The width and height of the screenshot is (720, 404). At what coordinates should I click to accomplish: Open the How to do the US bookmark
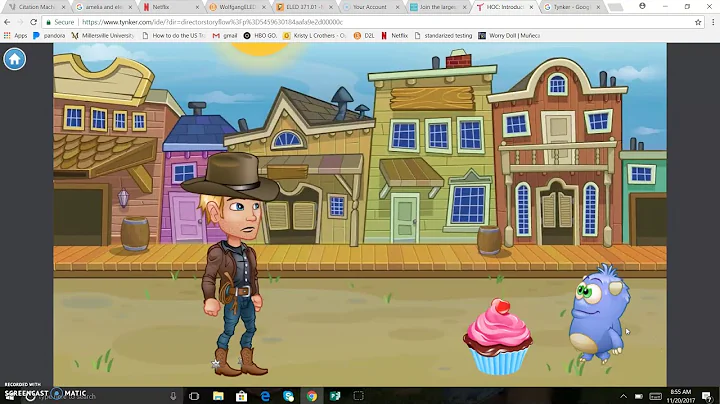click(x=174, y=35)
